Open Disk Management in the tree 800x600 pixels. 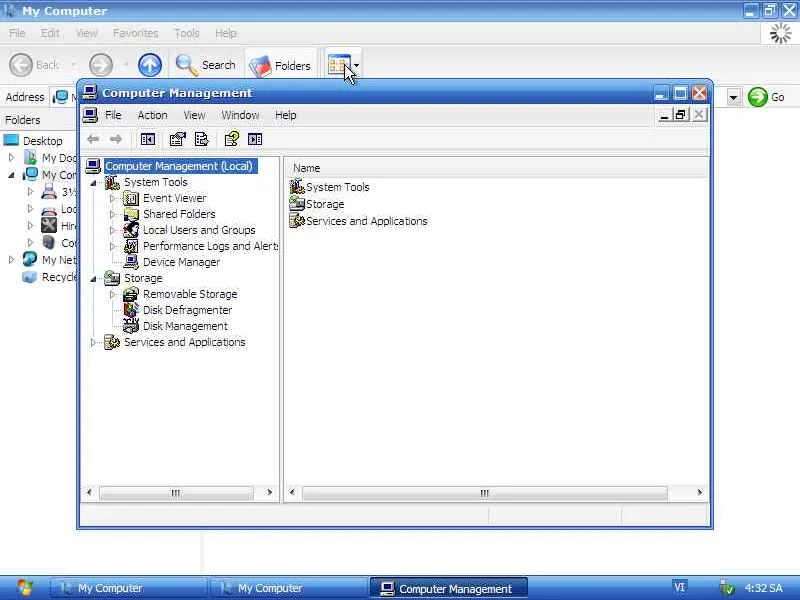click(185, 326)
